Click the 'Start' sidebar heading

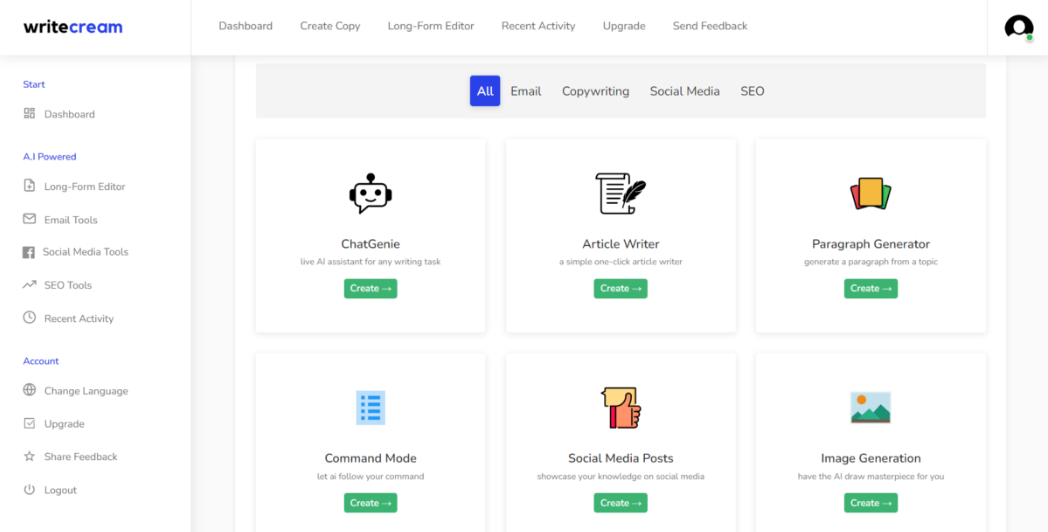pos(34,84)
